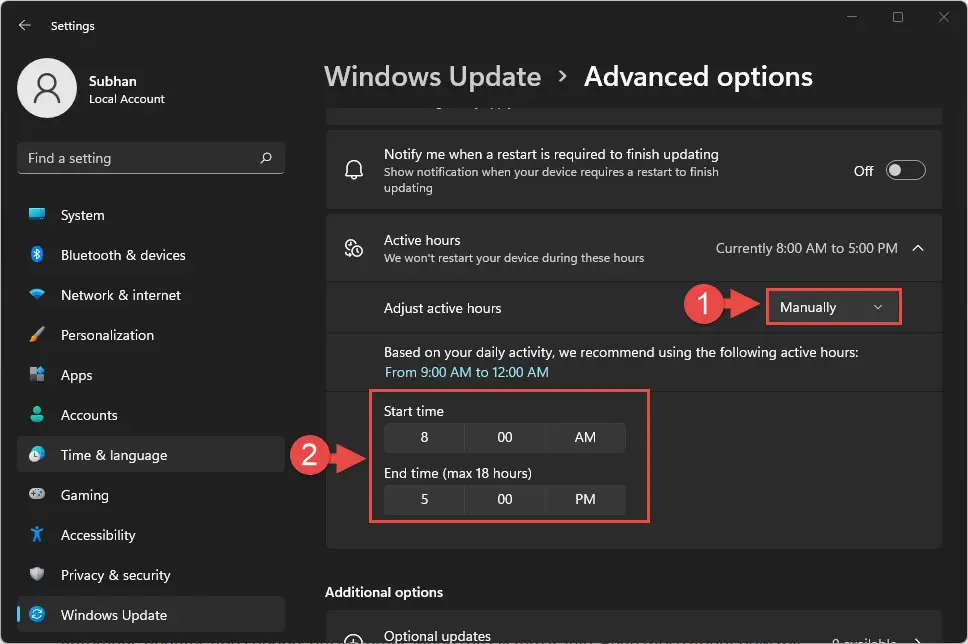Collapse the Active hours section chevron

(918, 248)
